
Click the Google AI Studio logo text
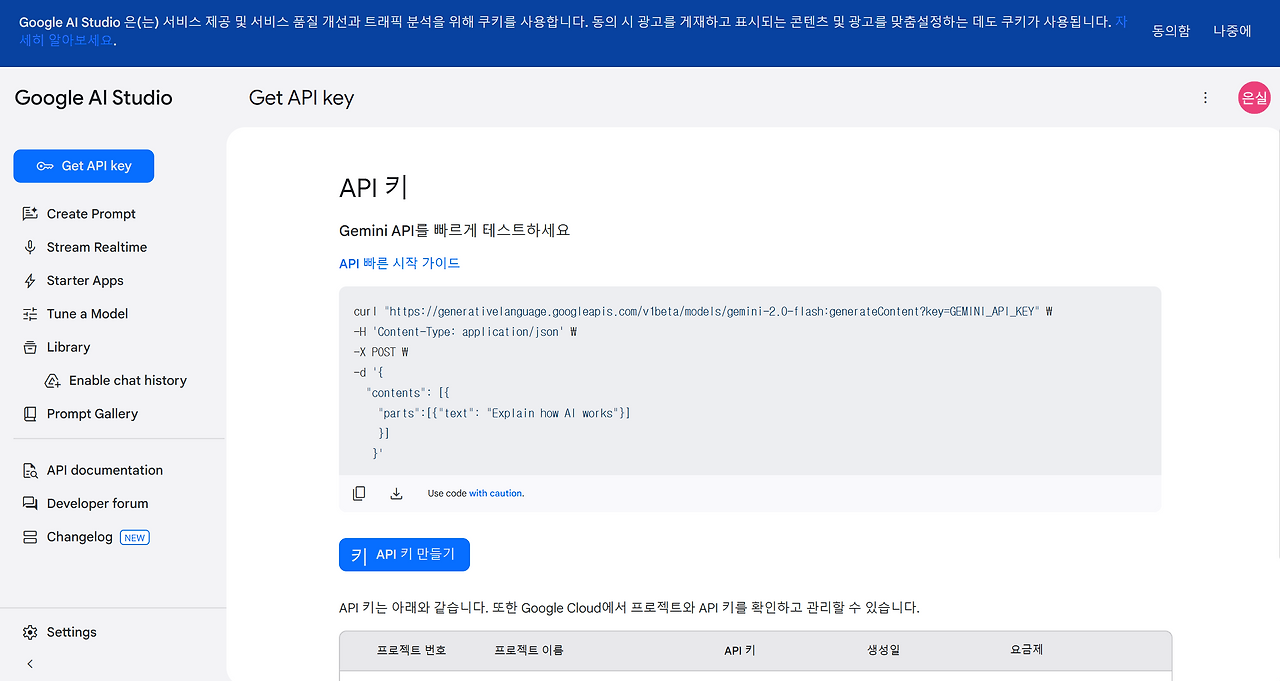[93, 97]
